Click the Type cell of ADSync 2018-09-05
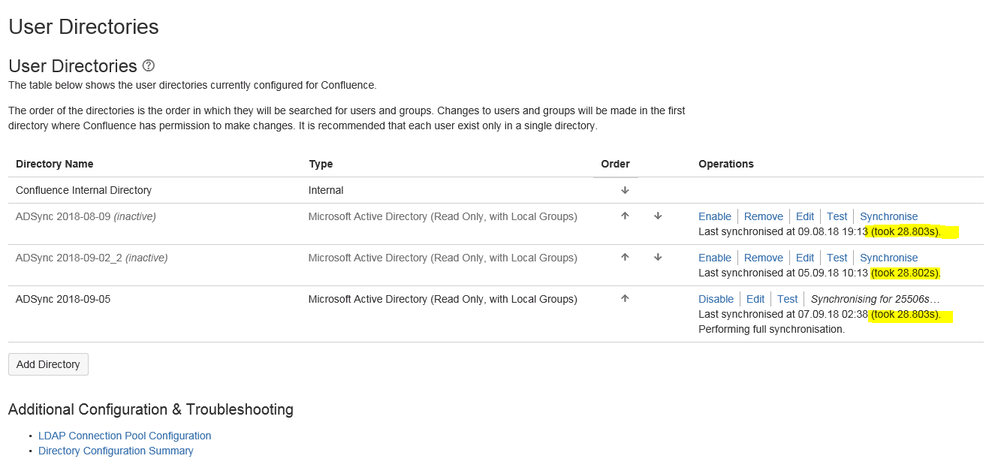Viewport: 998px width, 465px height. coord(443,299)
